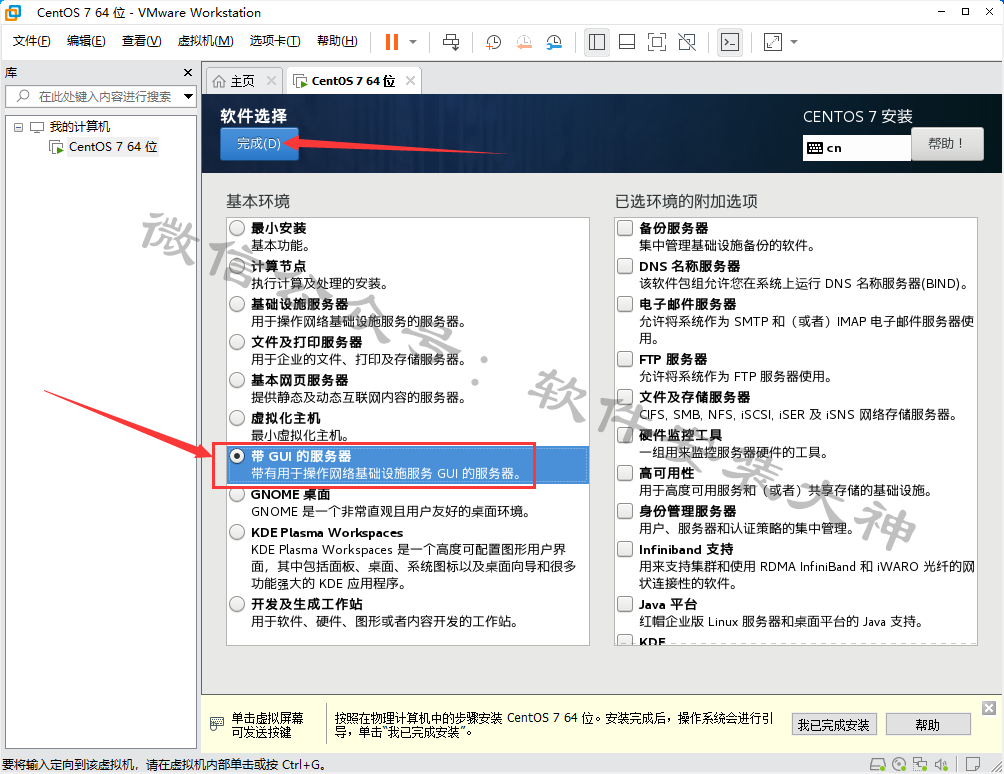Open the console view toolbar icon

pyautogui.click(x=730, y=42)
